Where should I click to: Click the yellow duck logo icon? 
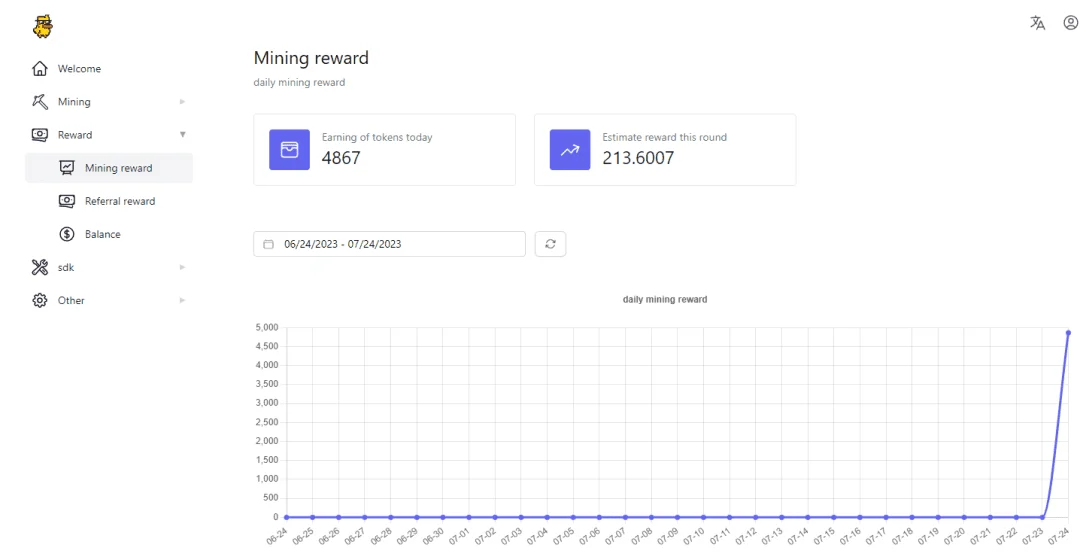[43, 26]
